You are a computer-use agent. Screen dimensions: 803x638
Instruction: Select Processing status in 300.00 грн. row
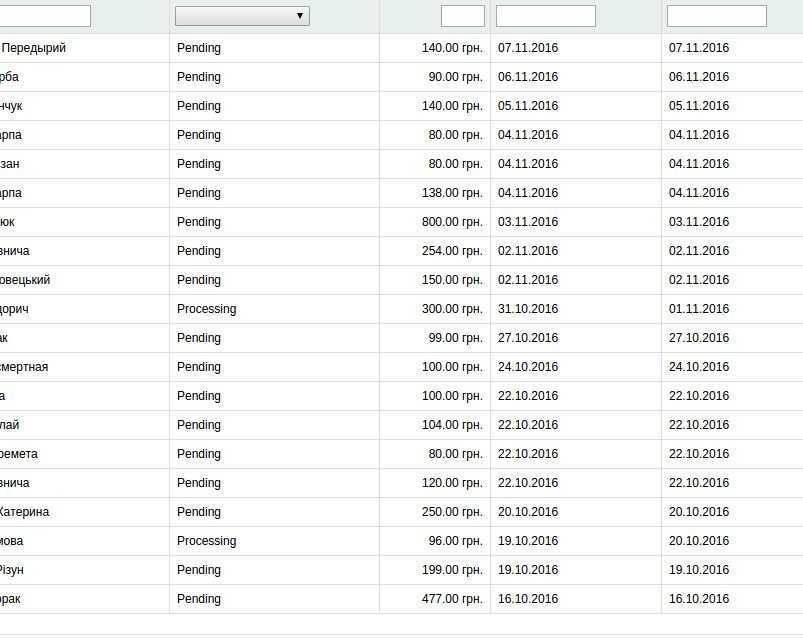206,309
